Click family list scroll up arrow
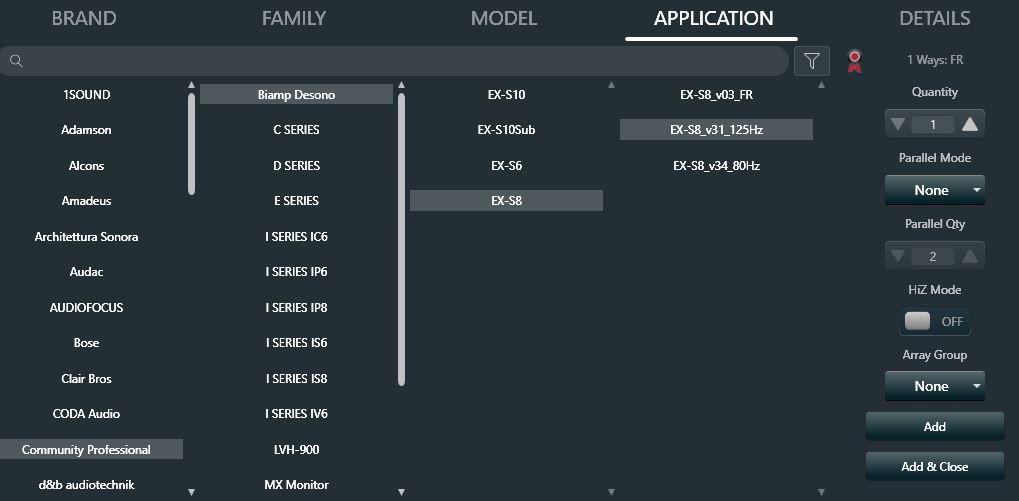Screen dimensions: 1019x501 [401, 84]
